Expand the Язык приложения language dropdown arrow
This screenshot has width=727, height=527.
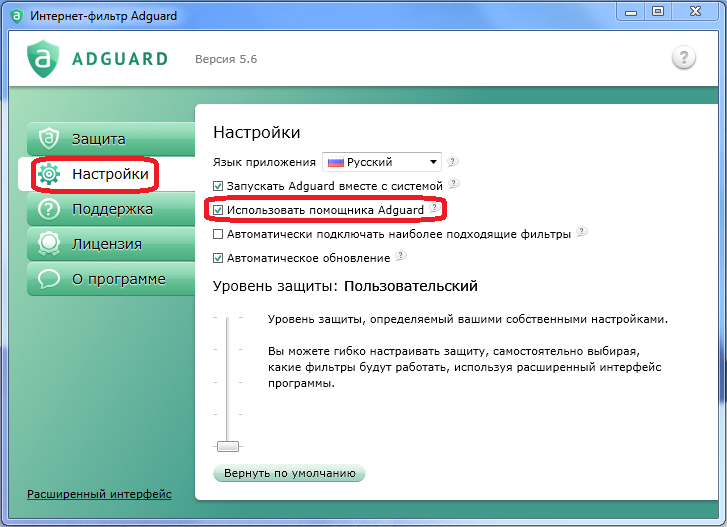[x=433, y=162]
